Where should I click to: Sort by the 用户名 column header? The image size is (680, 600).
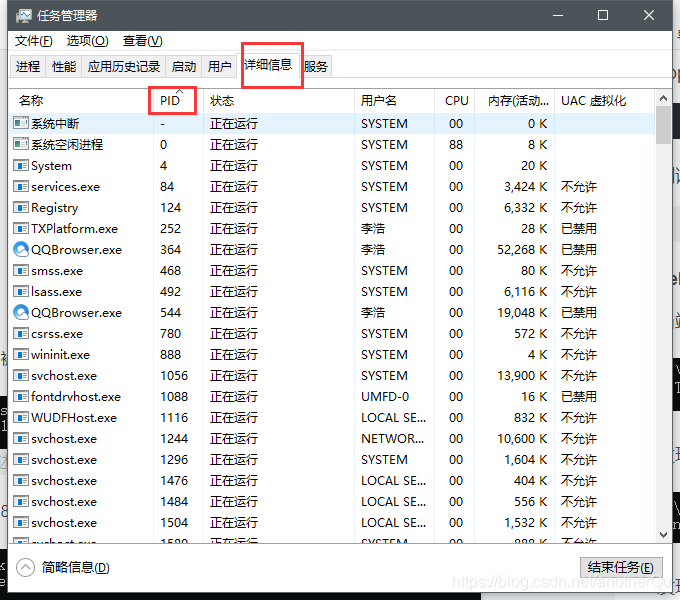click(x=394, y=101)
